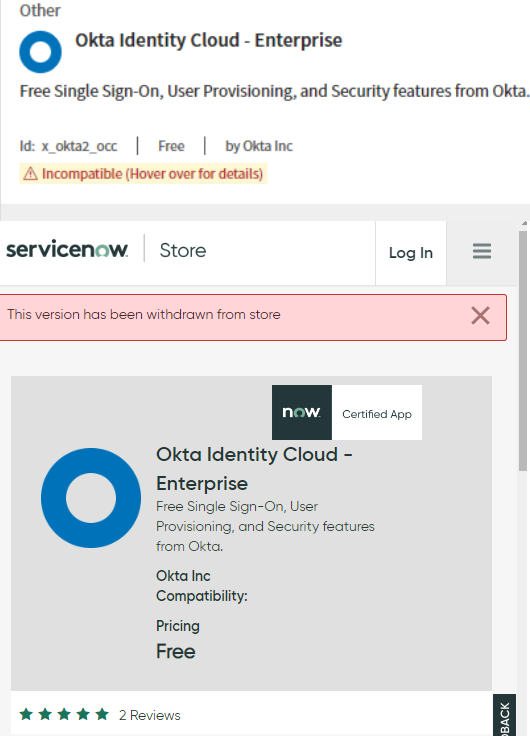Click the Okta logo icon beside the app title
The width and height of the screenshot is (530, 736).
pyautogui.click(x=40, y=52)
